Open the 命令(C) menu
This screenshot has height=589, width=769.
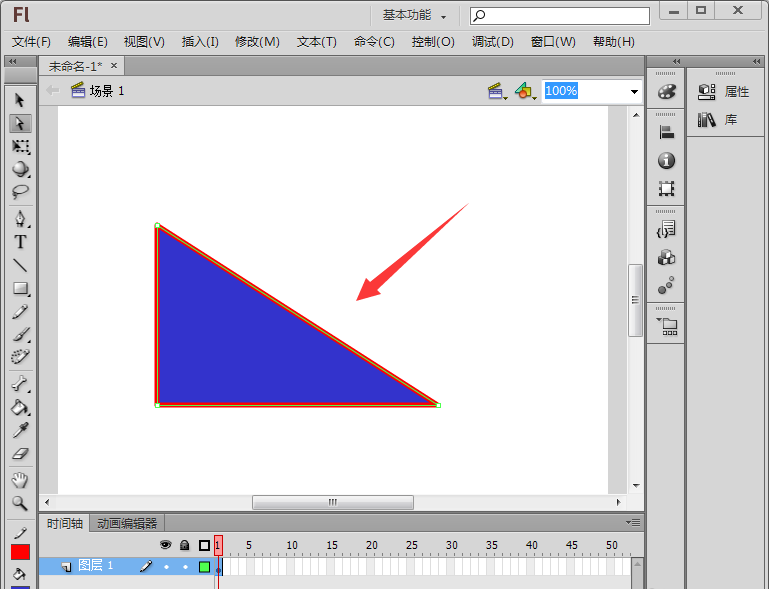374,42
